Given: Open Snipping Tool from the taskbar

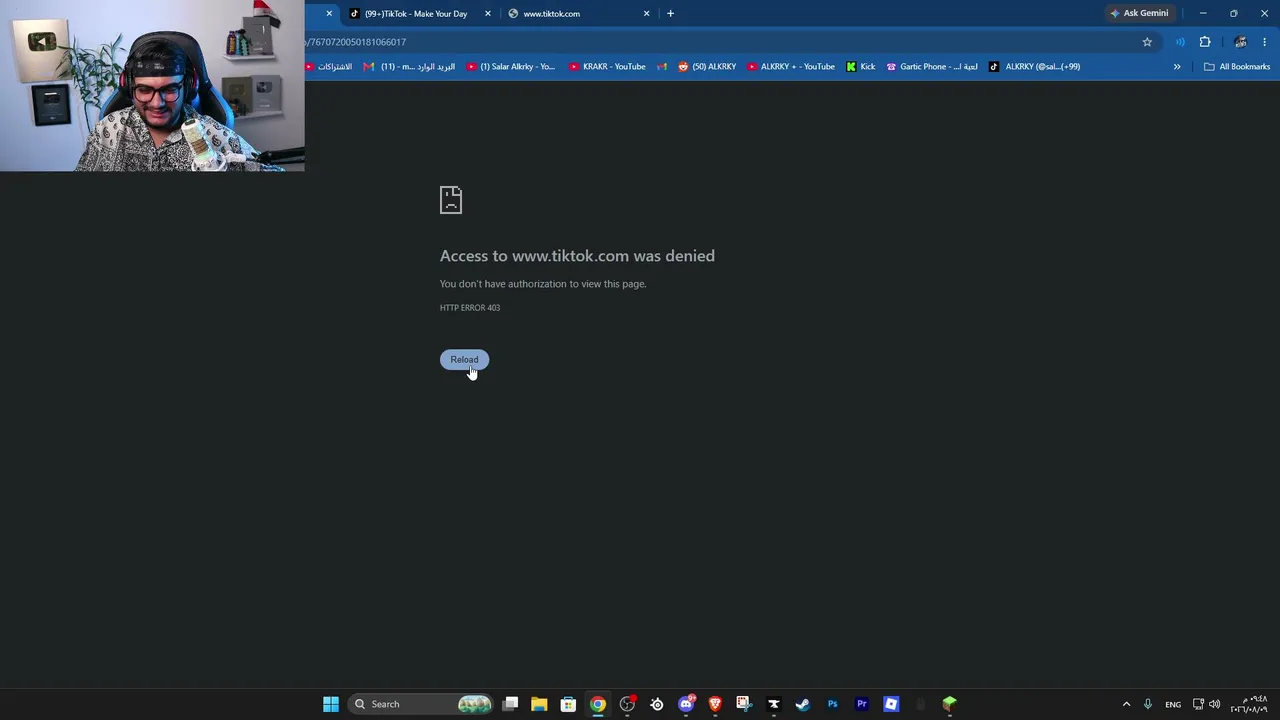Looking at the screenshot, I should coord(743,704).
